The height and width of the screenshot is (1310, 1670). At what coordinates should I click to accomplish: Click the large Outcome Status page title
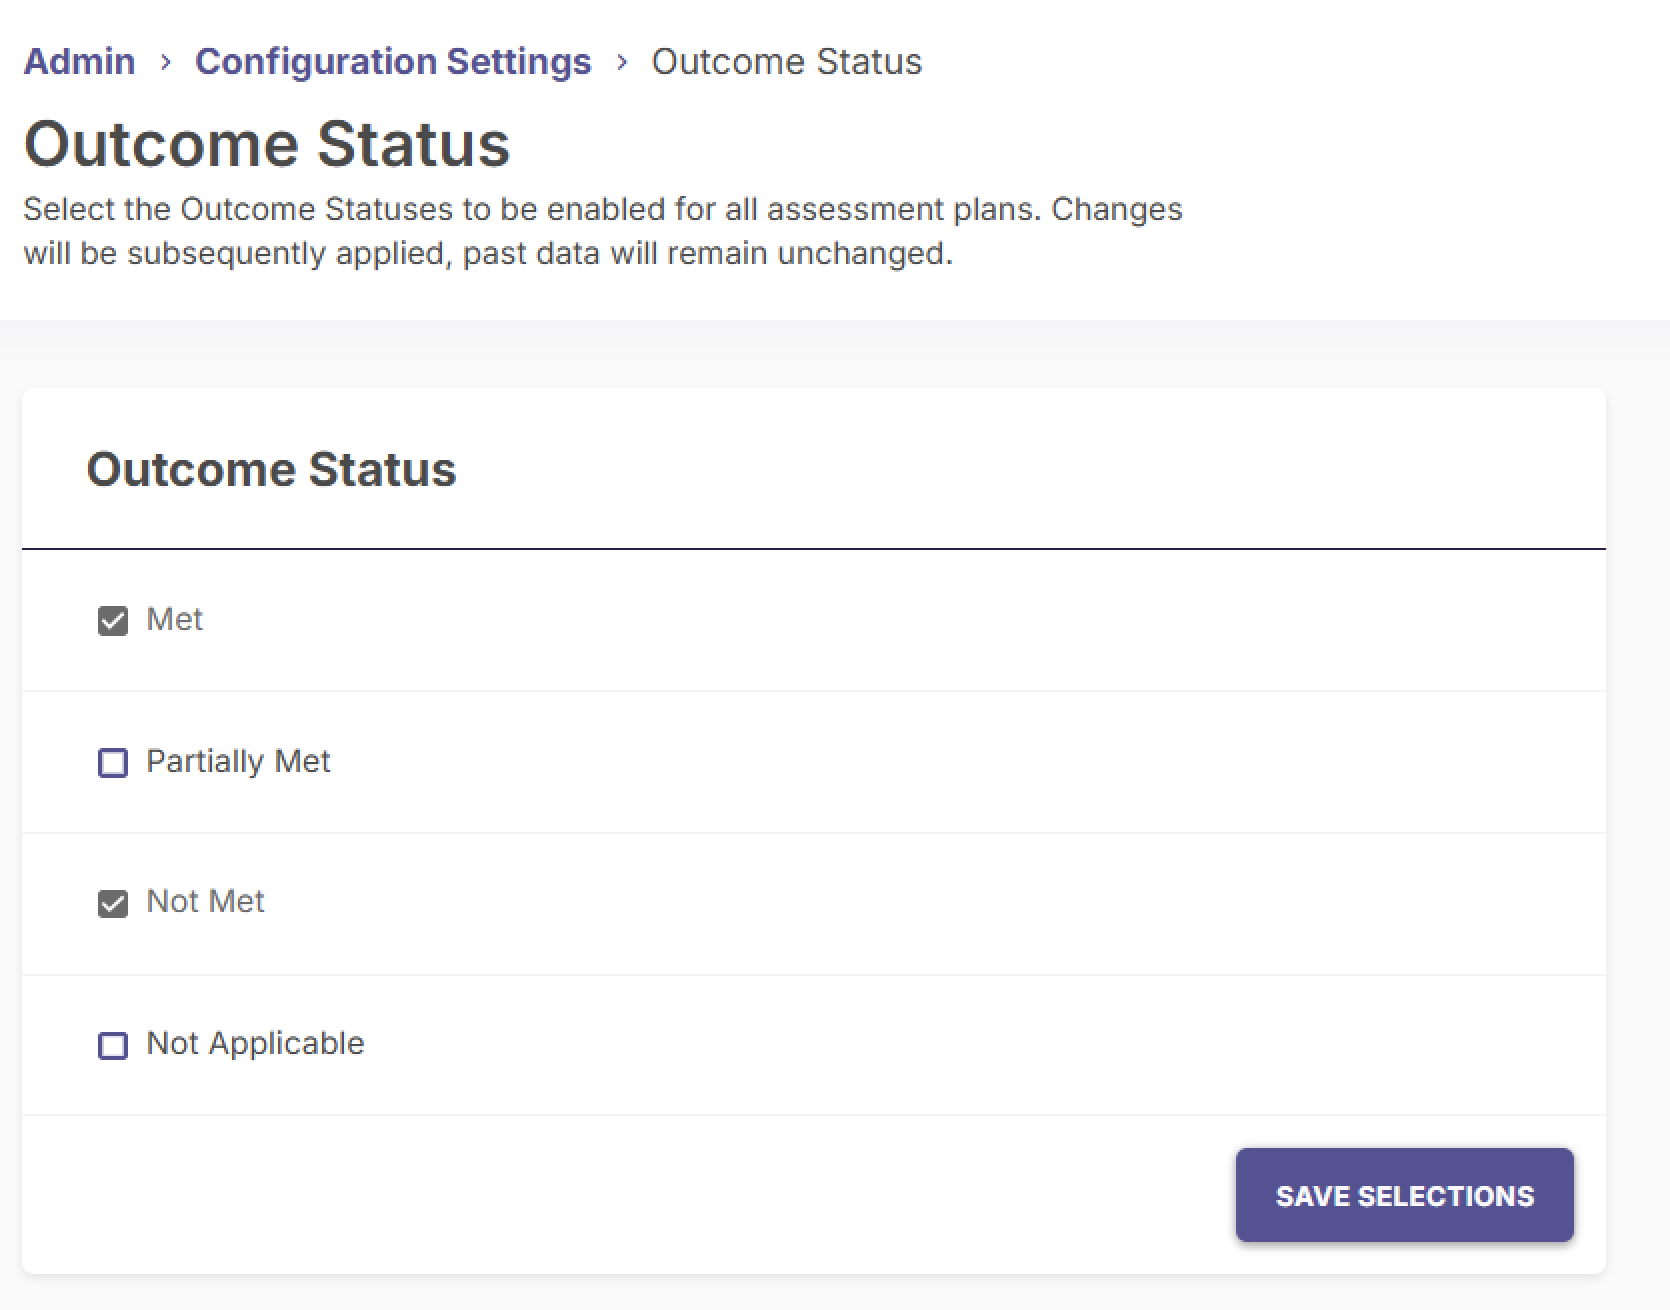click(x=267, y=144)
